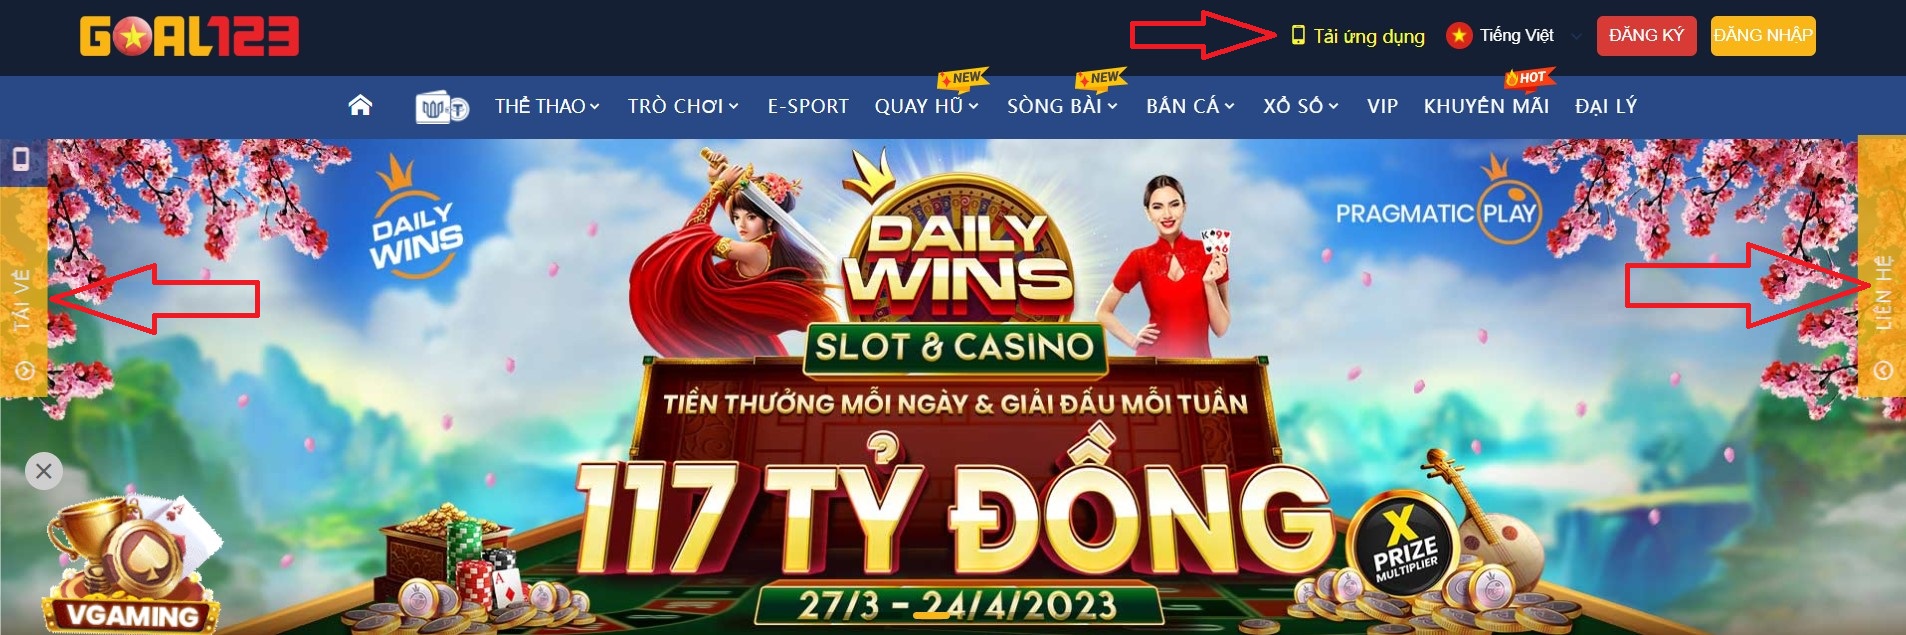The height and width of the screenshot is (635, 1906).
Task: Click the Daily Wins promotional banner
Action: pos(953,386)
